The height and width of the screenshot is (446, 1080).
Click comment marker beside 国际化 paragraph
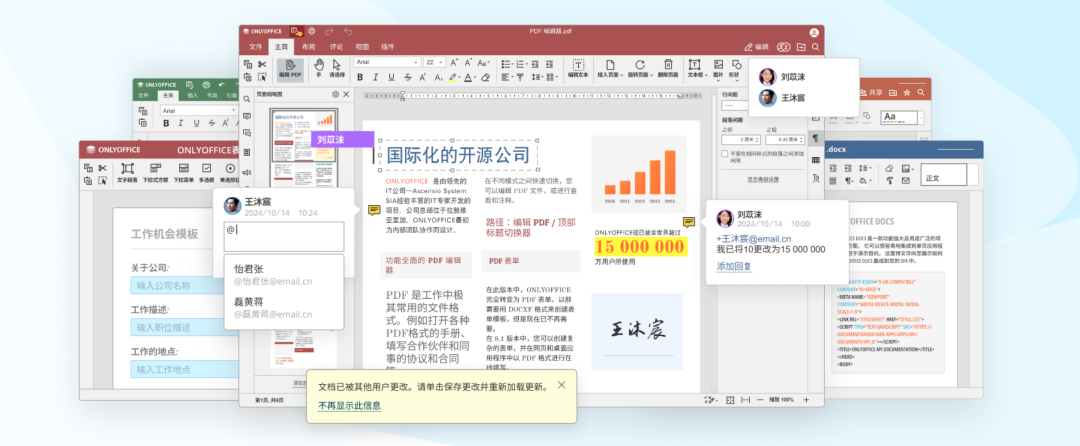(375, 210)
